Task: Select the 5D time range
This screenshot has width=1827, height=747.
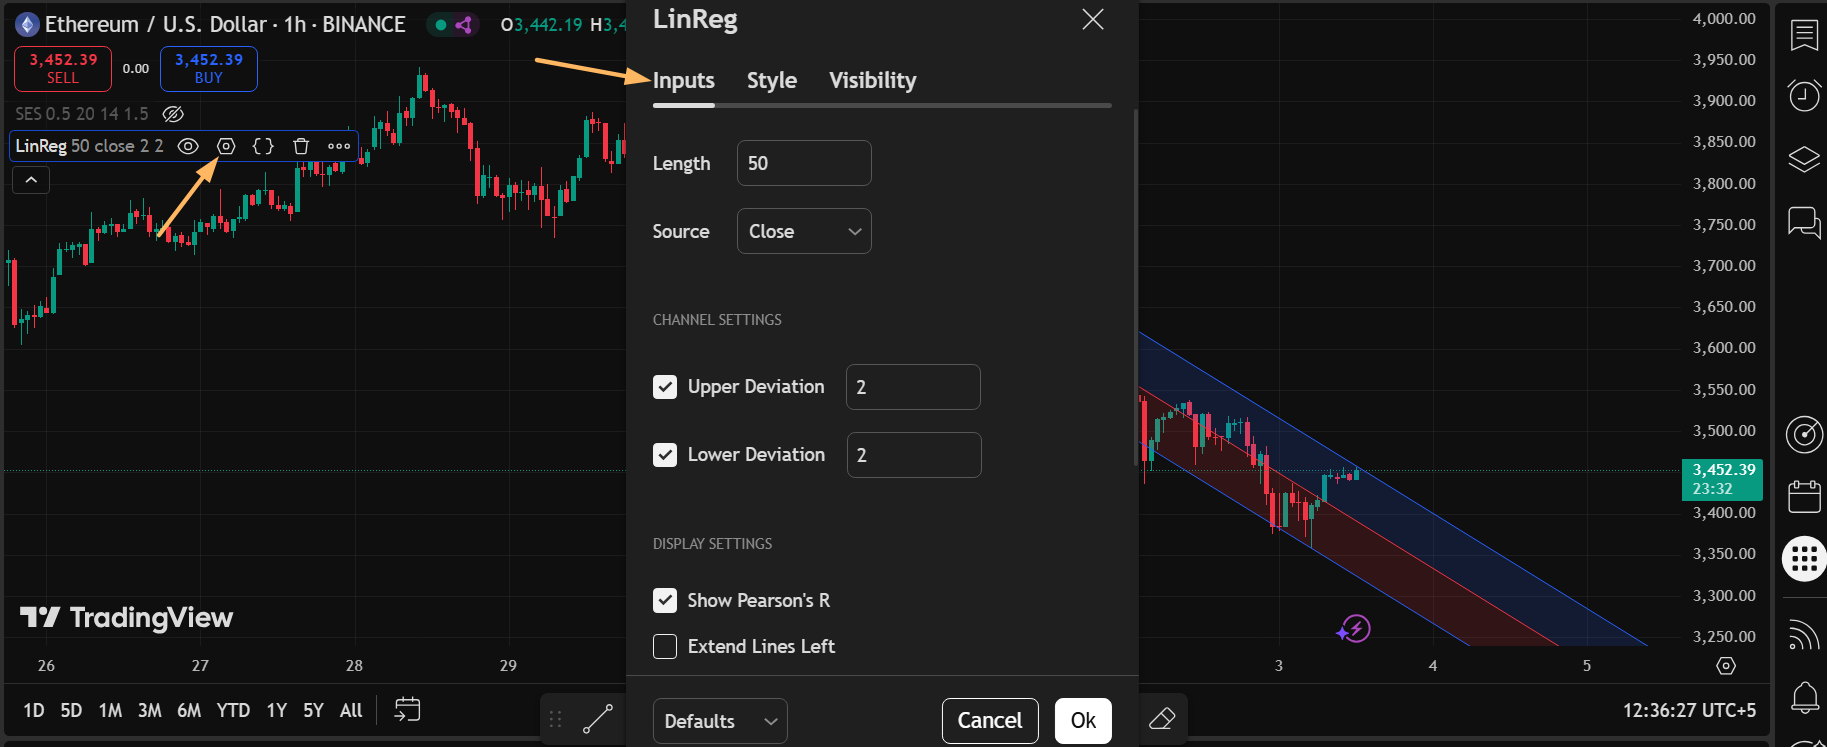Action: click(x=71, y=710)
